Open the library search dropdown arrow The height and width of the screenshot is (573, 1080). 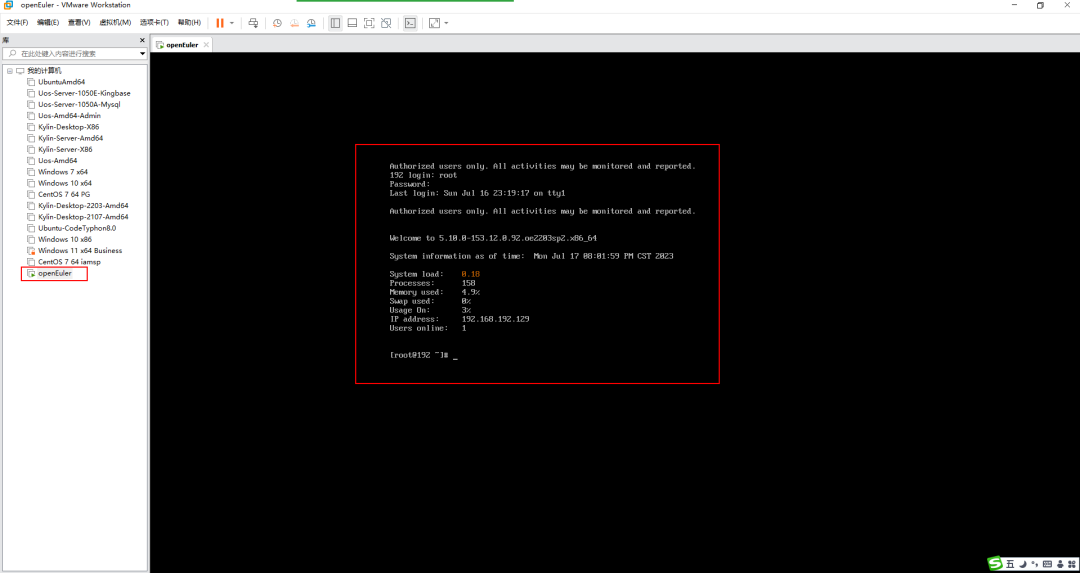click(x=143, y=53)
